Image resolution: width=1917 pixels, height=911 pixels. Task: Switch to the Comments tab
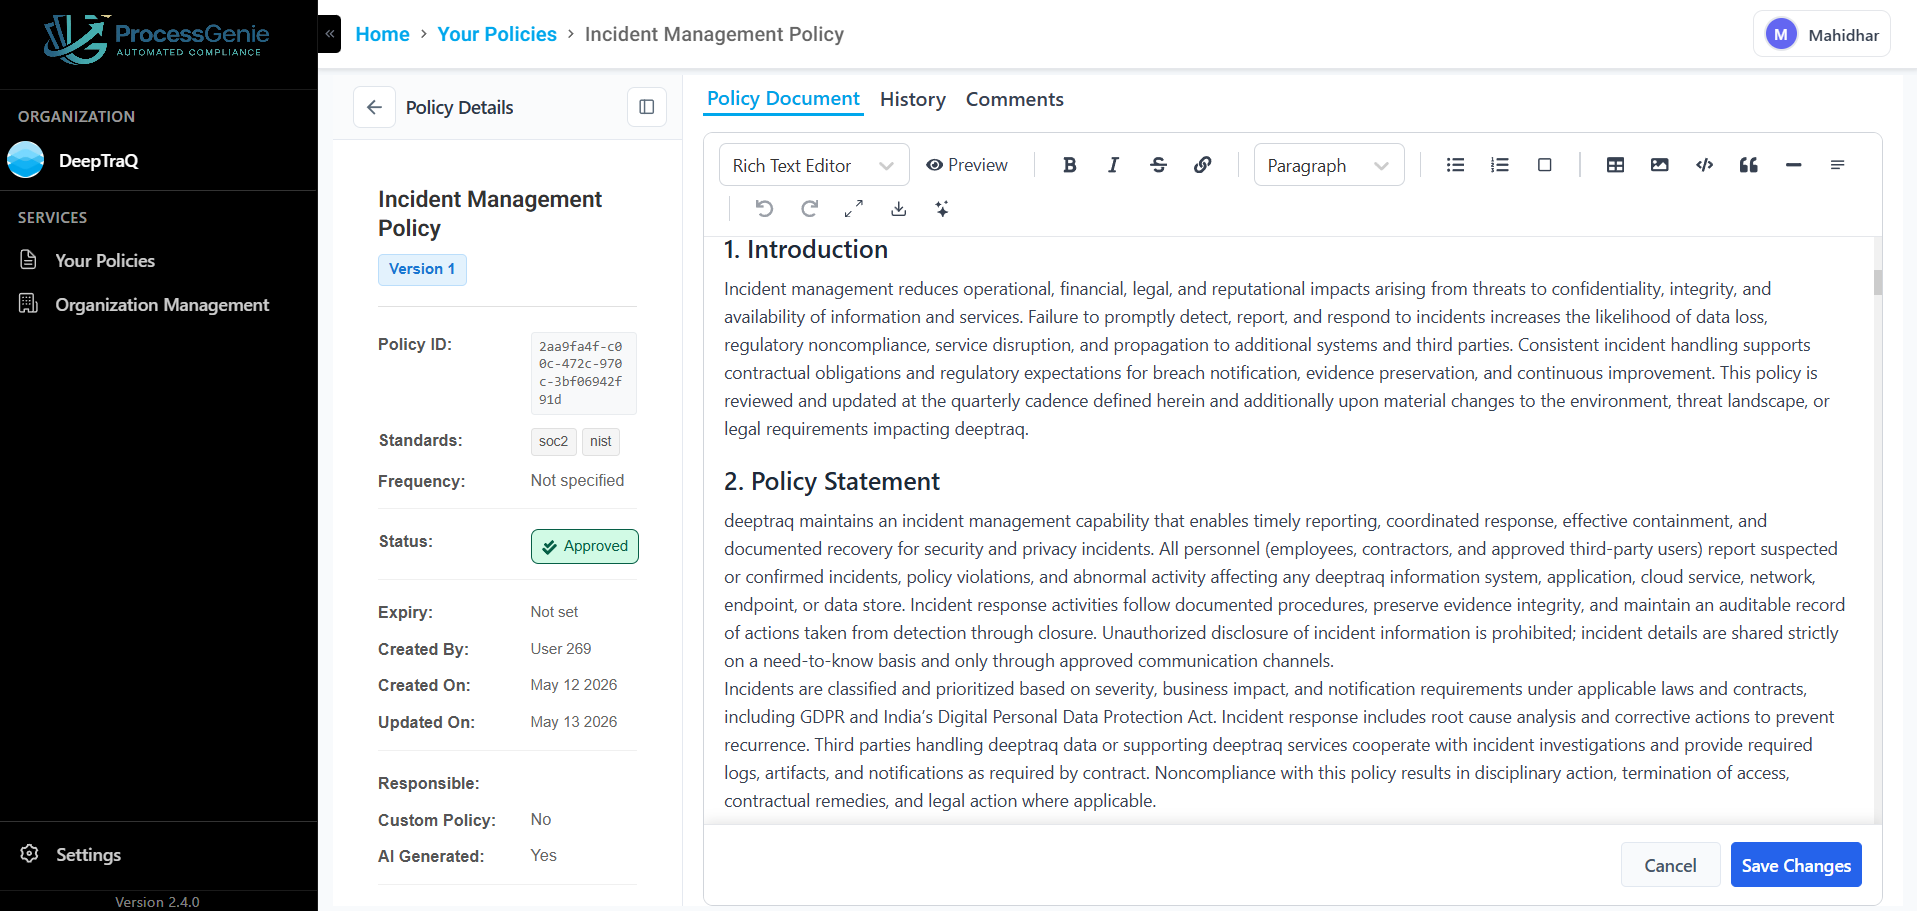pos(1014,99)
